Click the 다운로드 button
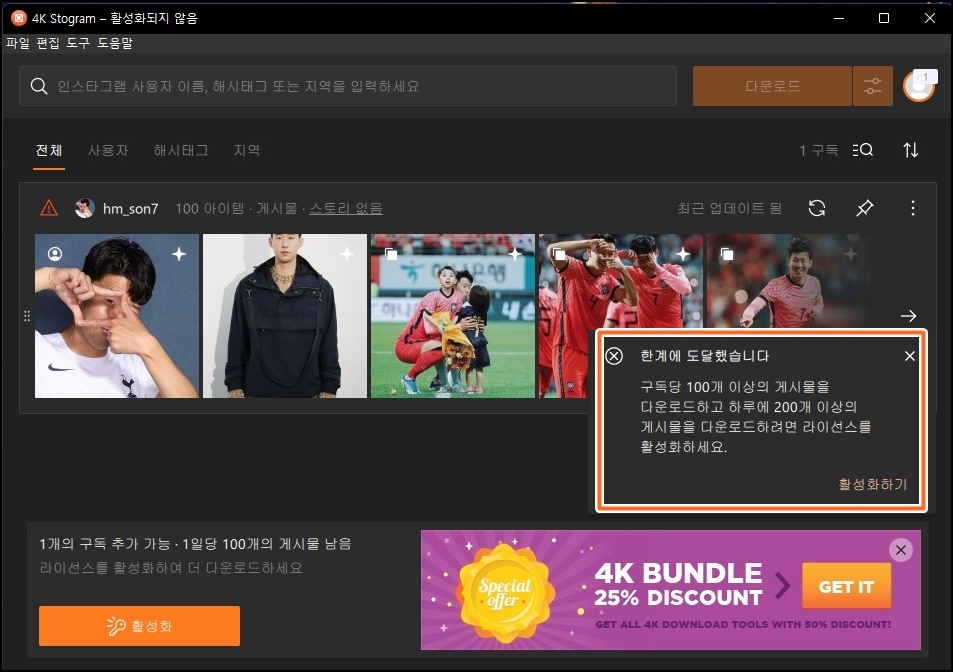The width and height of the screenshot is (953, 672). click(x=772, y=86)
